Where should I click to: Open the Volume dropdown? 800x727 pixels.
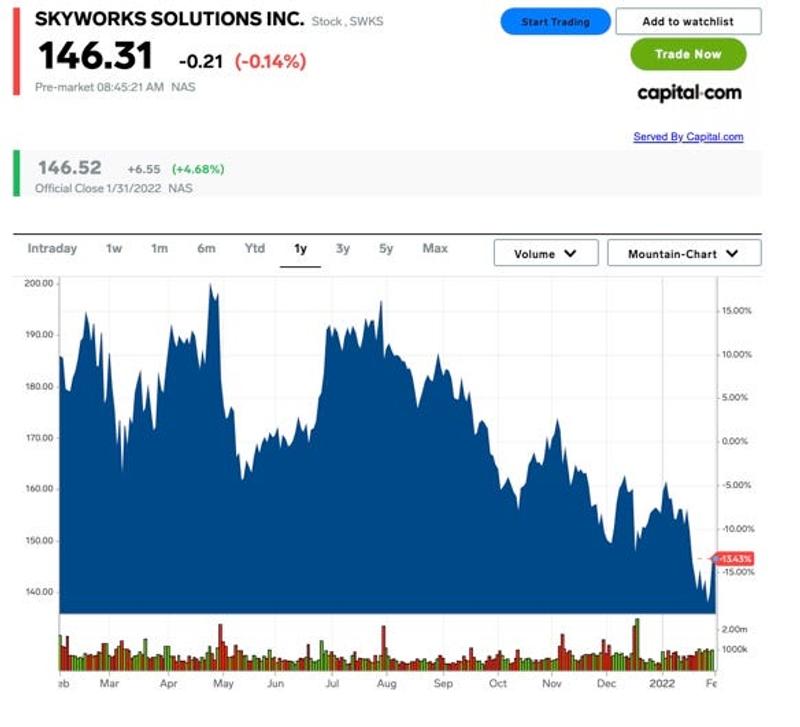pos(546,253)
